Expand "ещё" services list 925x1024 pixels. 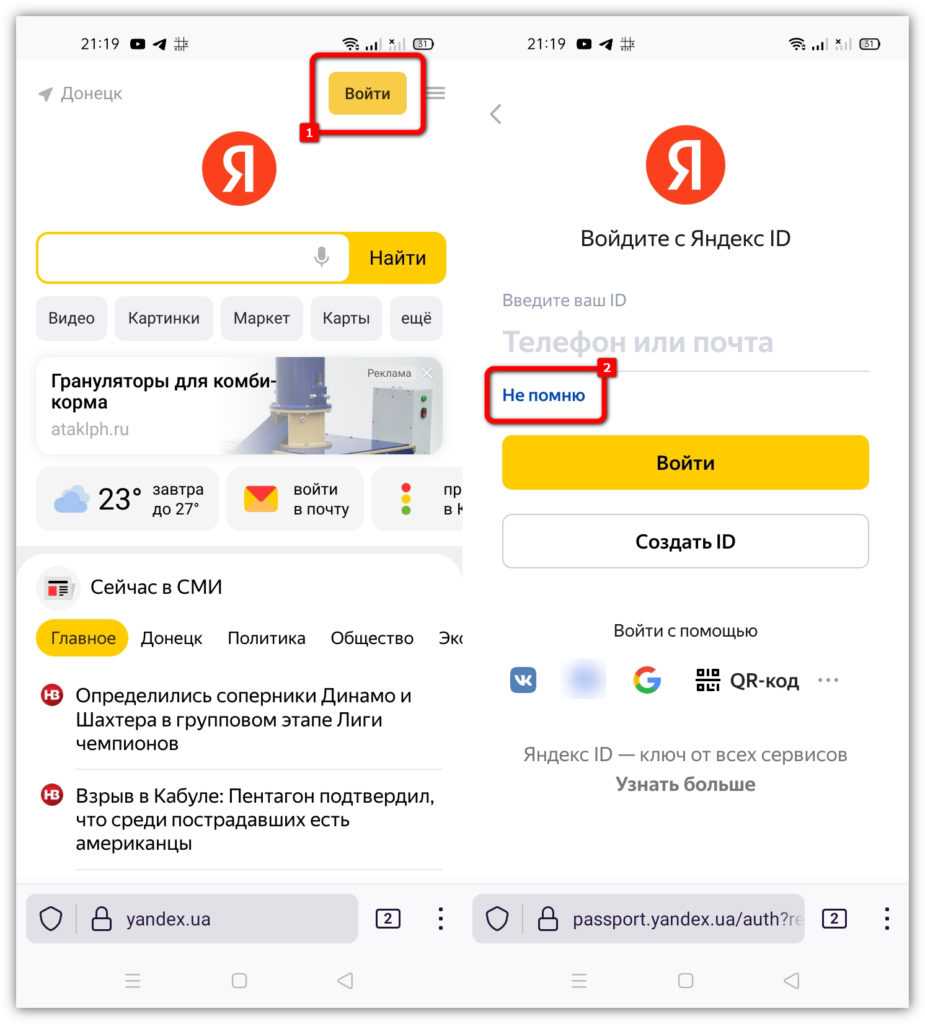click(416, 319)
